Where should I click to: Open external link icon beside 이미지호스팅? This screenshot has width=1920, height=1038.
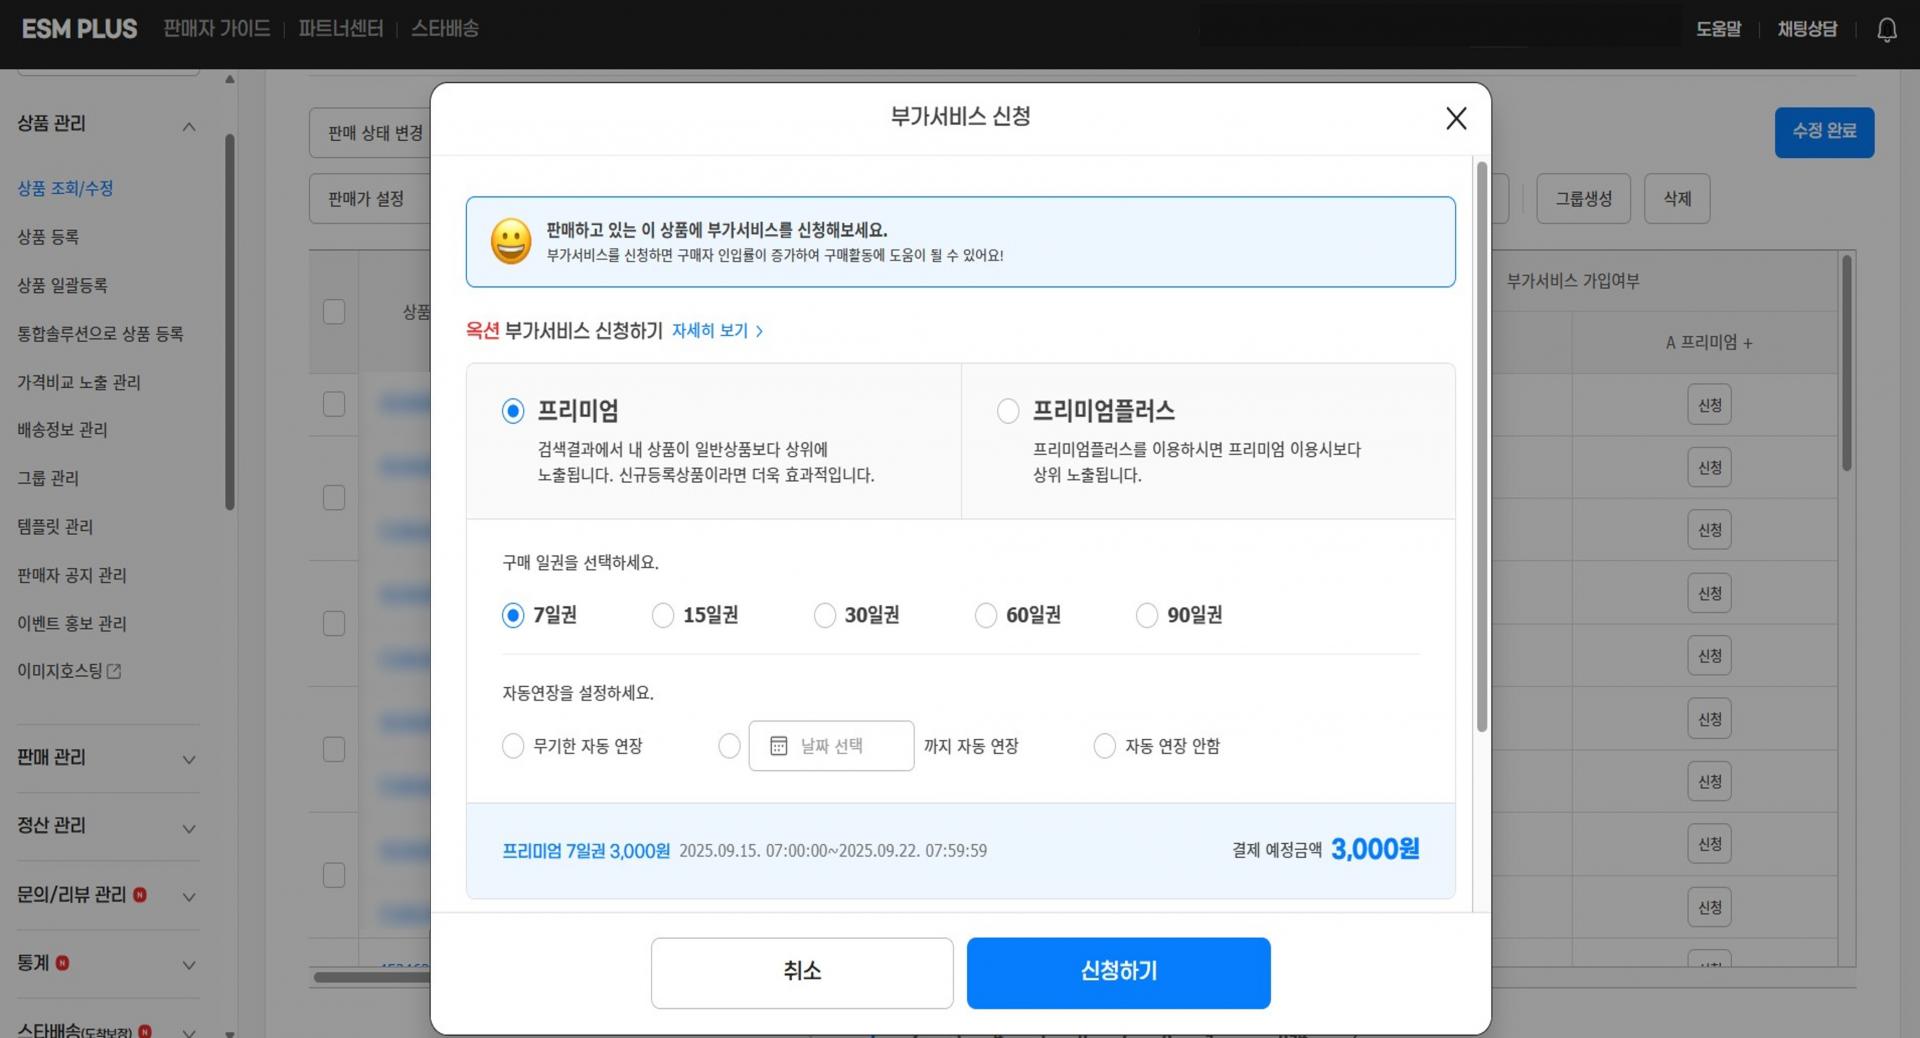114,671
